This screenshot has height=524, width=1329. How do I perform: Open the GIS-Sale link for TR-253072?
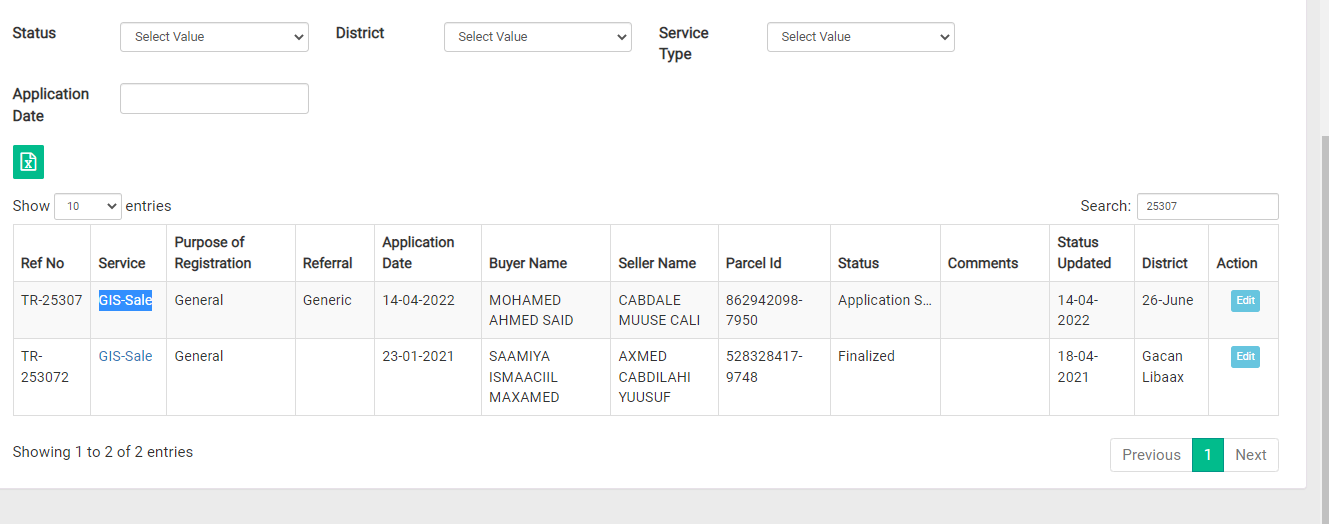[125, 356]
